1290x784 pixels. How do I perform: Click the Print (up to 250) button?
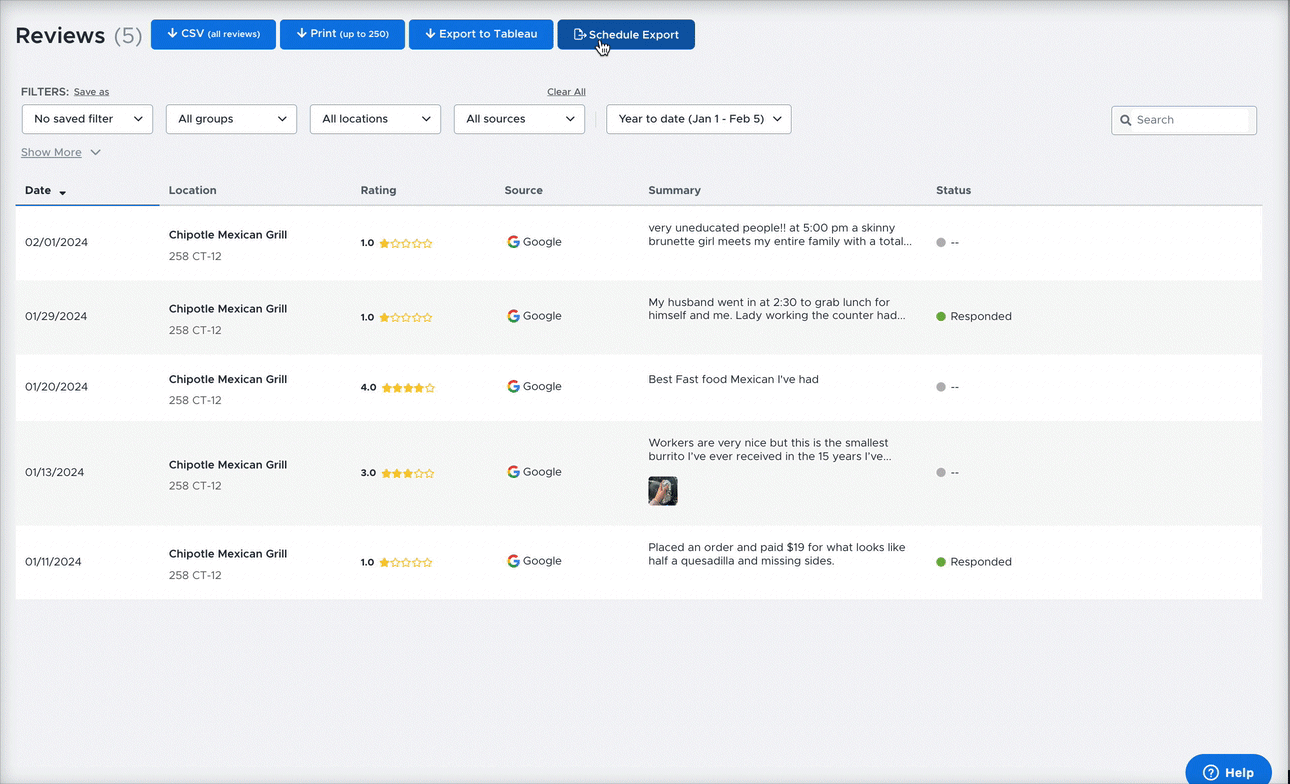[342, 34]
